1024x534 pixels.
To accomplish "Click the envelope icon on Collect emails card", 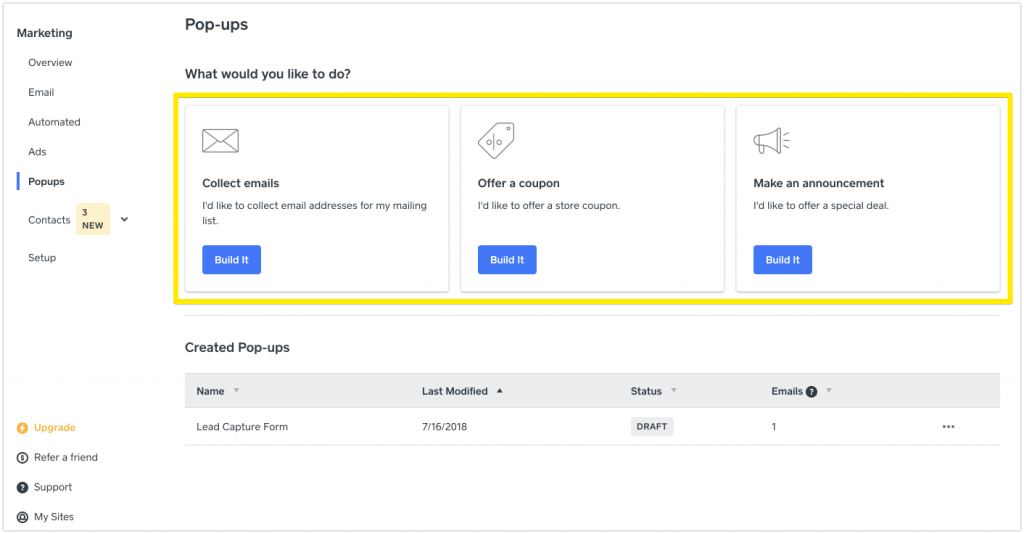I will (x=220, y=141).
